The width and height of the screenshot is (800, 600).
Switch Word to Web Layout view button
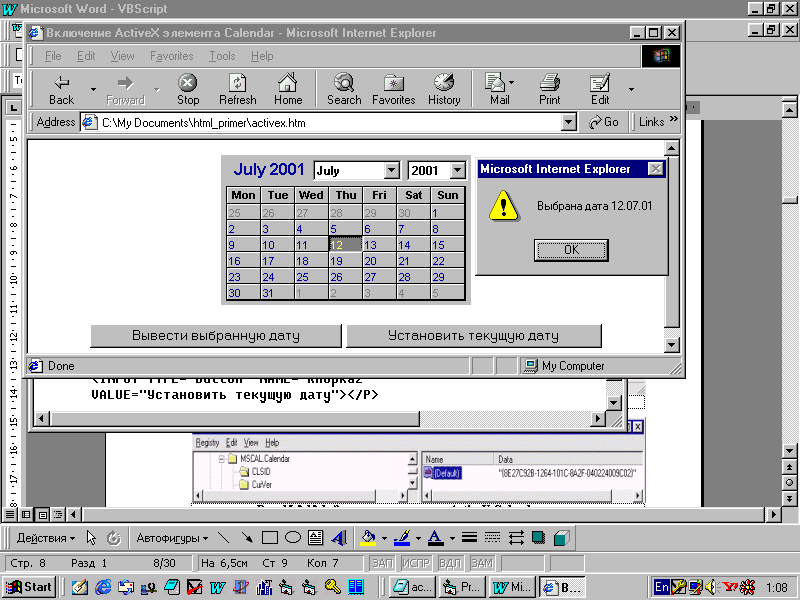tap(27, 514)
